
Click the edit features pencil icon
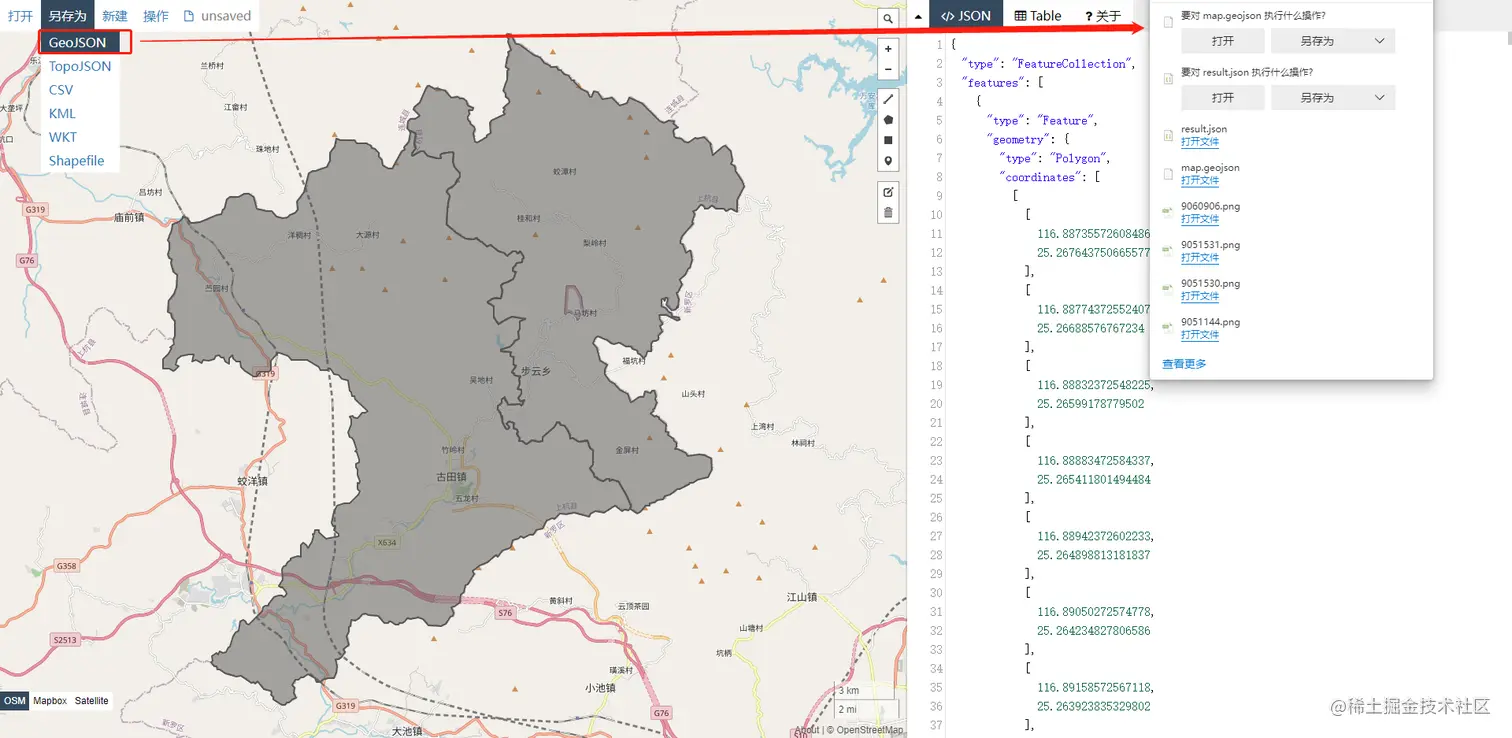pos(887,191)
